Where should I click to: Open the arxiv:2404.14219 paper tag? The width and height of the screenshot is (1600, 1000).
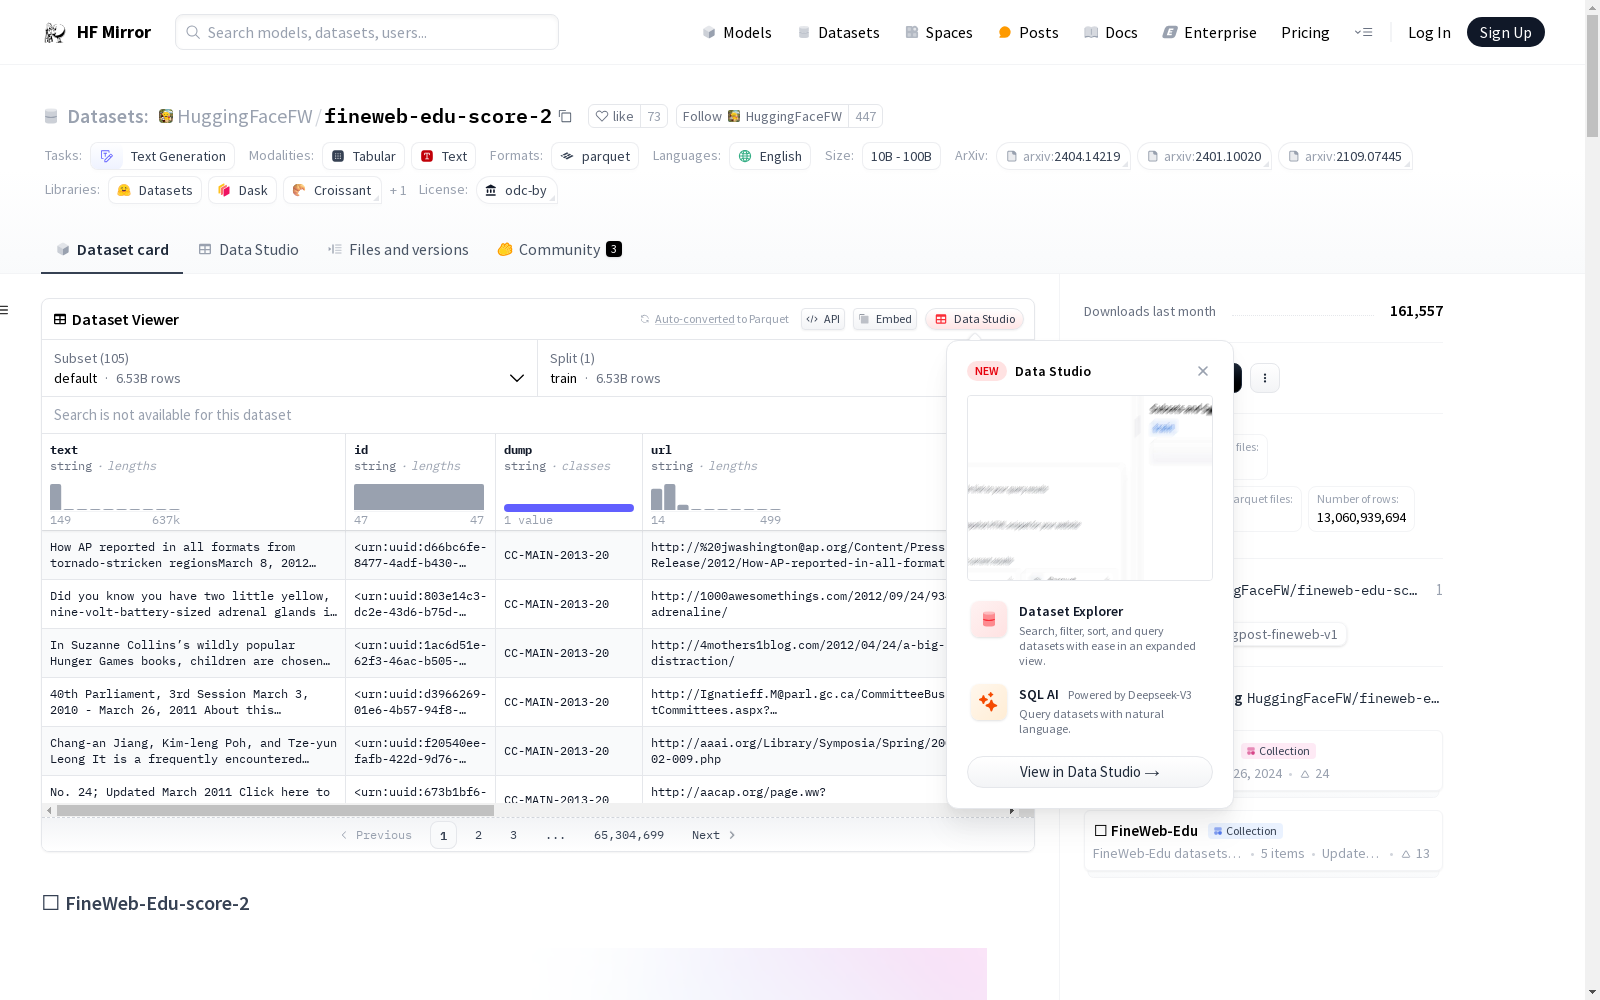1063,156
